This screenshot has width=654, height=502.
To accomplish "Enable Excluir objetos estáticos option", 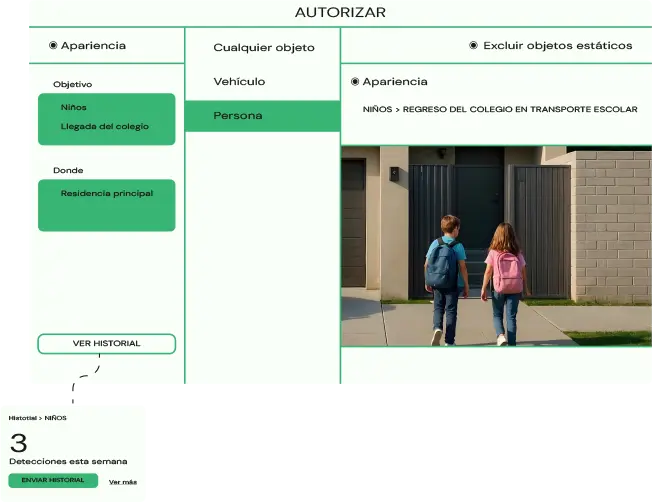I will (x=473, y=46).
